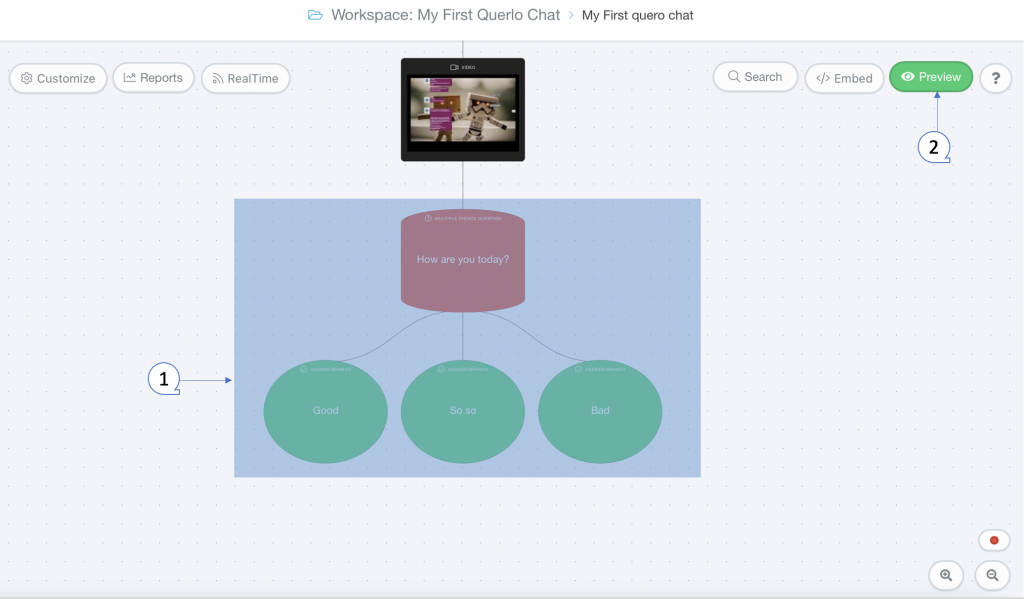Zoom out with the magnifier minus icon
This screenshot has width=1024, height=599.
pos(992,575)
